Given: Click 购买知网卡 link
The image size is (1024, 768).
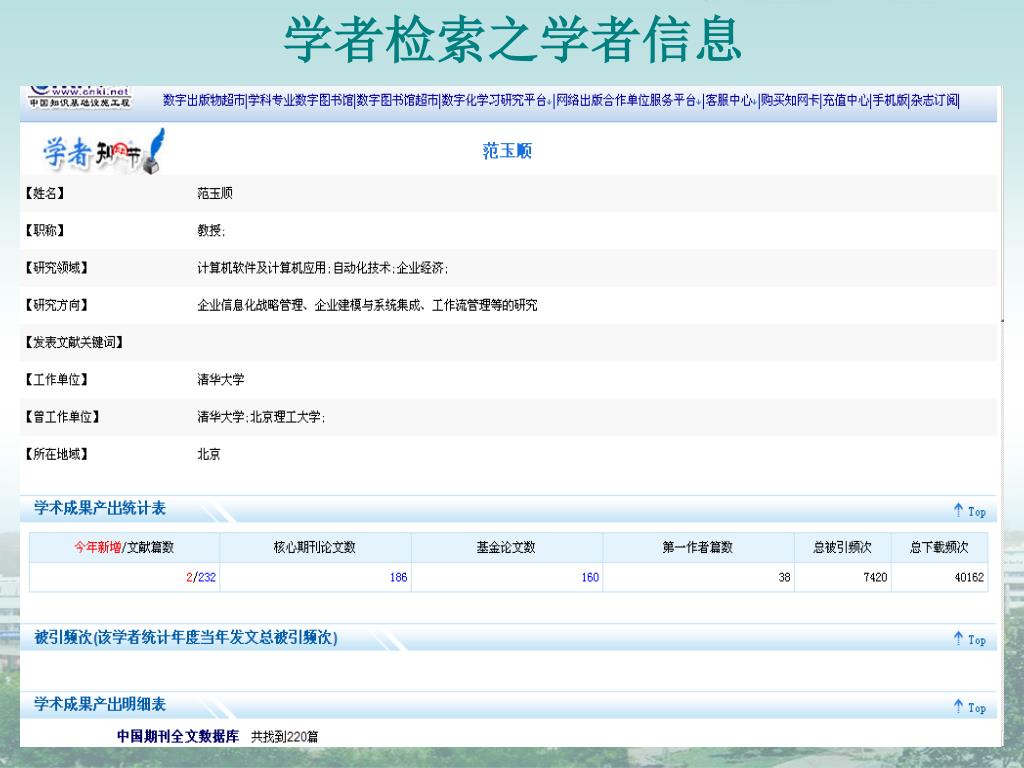Looking at the screenshot, I should [x=789, y=100].
